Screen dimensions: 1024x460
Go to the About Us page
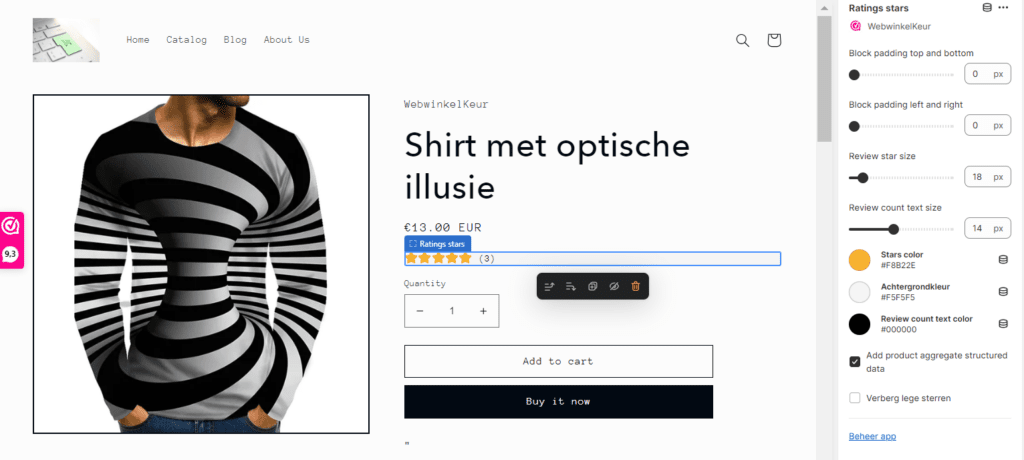tap(287, 40)
